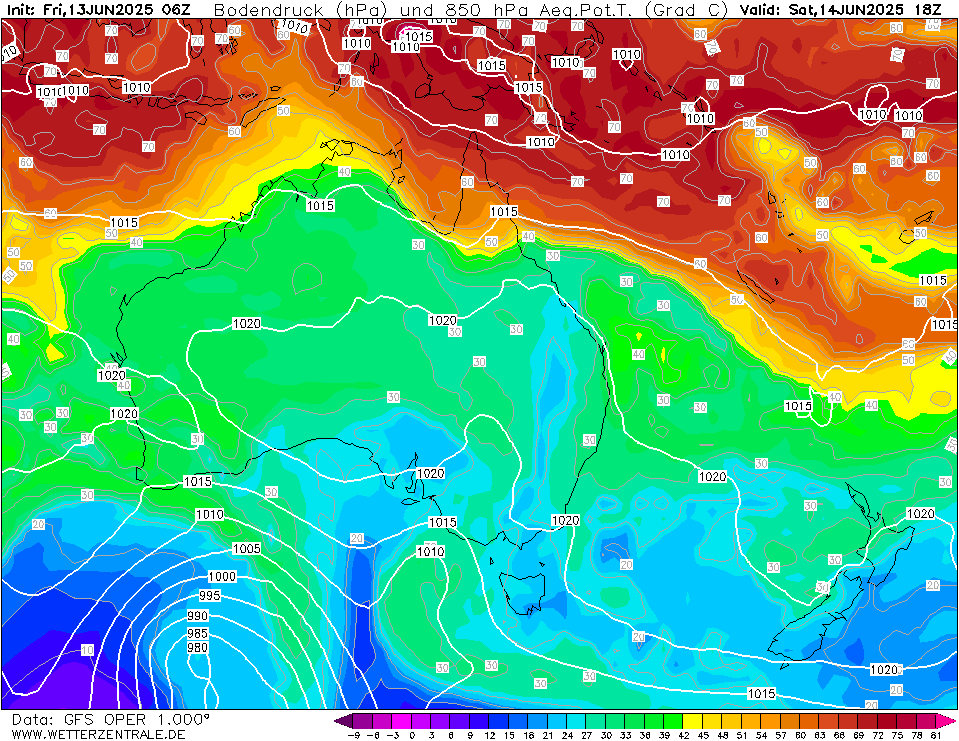The width and height of the screenshot is (959, 741).
Task: Open the WWW.WETTERZENTRALE.DE link text
Action: (98, 734)
